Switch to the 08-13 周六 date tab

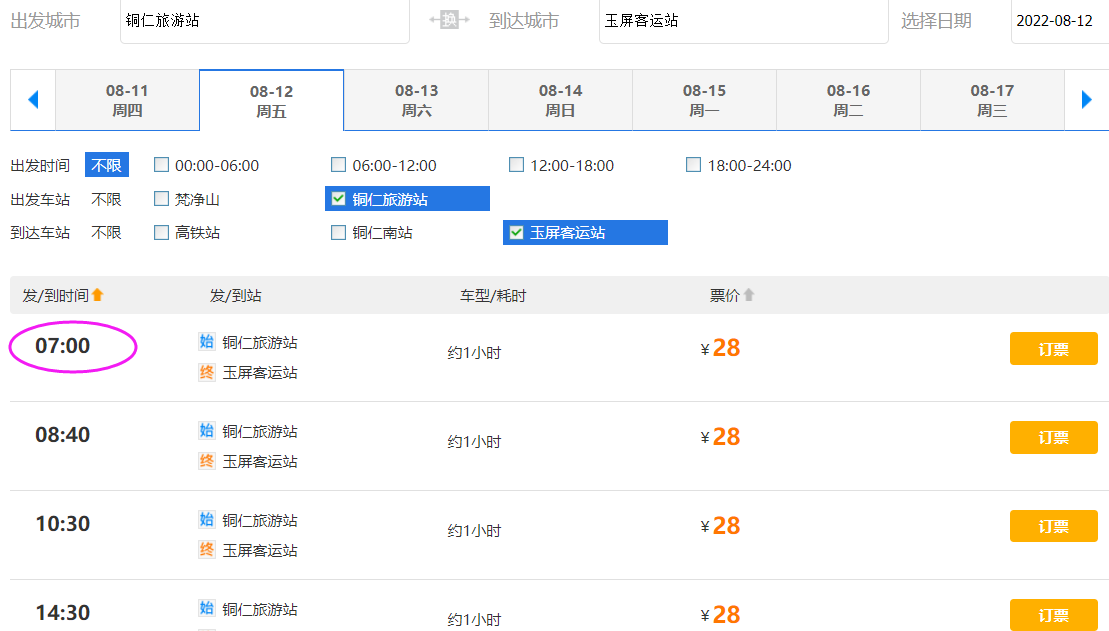(x=416, y=100)
